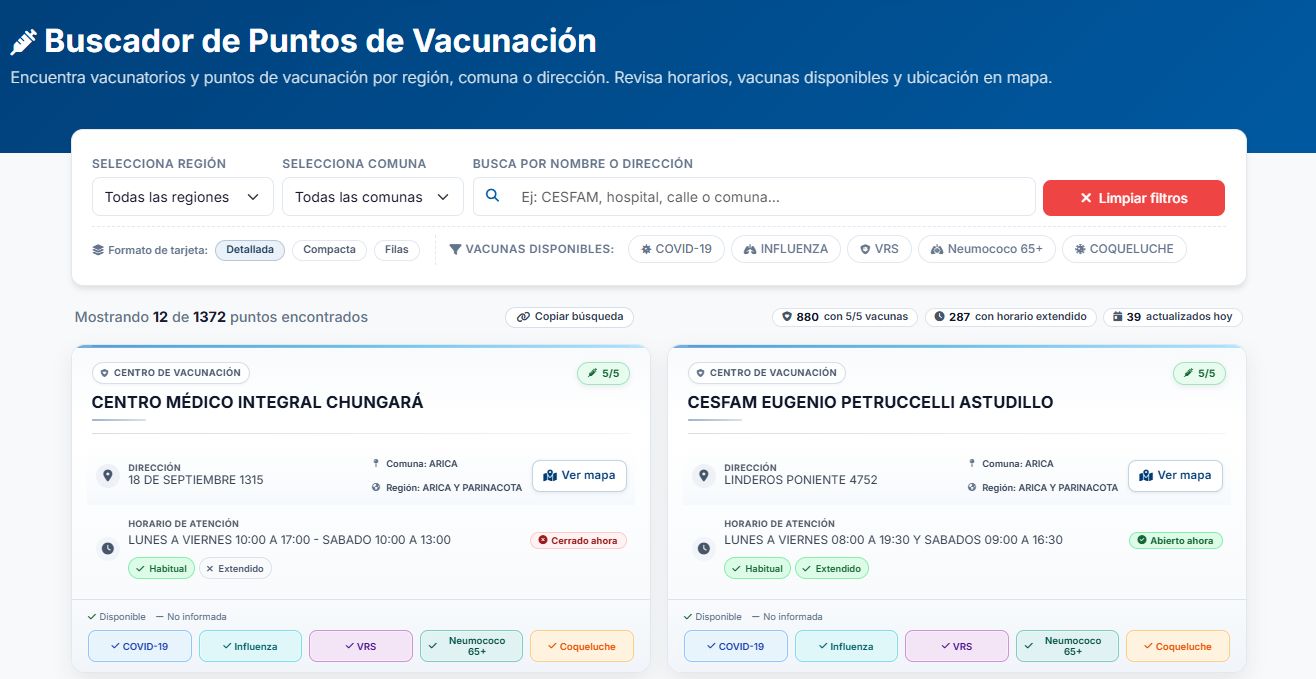Click the magnifier icon in the search bar

click(x=492, y=196)
